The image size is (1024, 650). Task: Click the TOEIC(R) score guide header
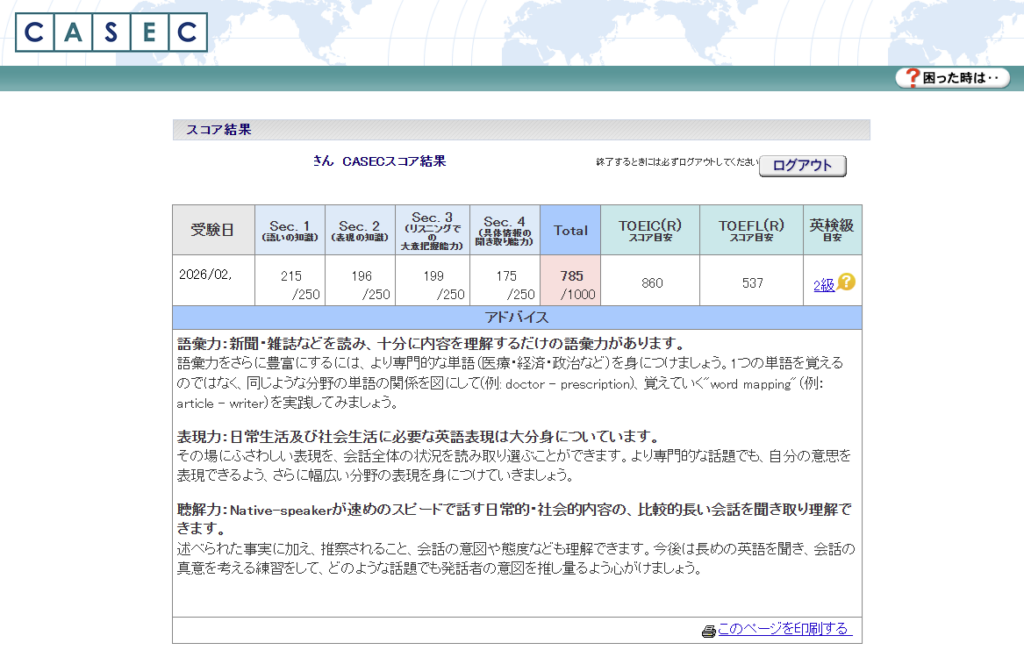[650, 230]
